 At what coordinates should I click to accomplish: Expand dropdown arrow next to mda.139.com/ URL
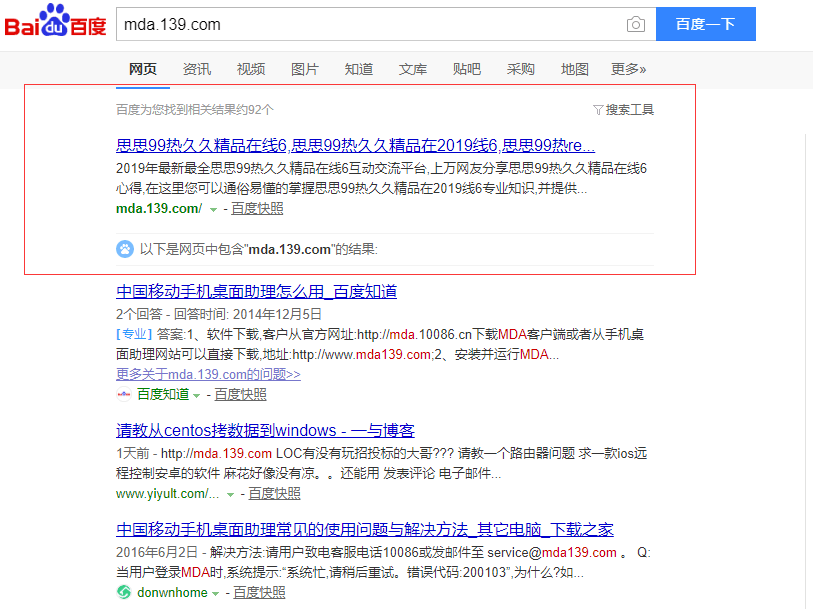213,209
